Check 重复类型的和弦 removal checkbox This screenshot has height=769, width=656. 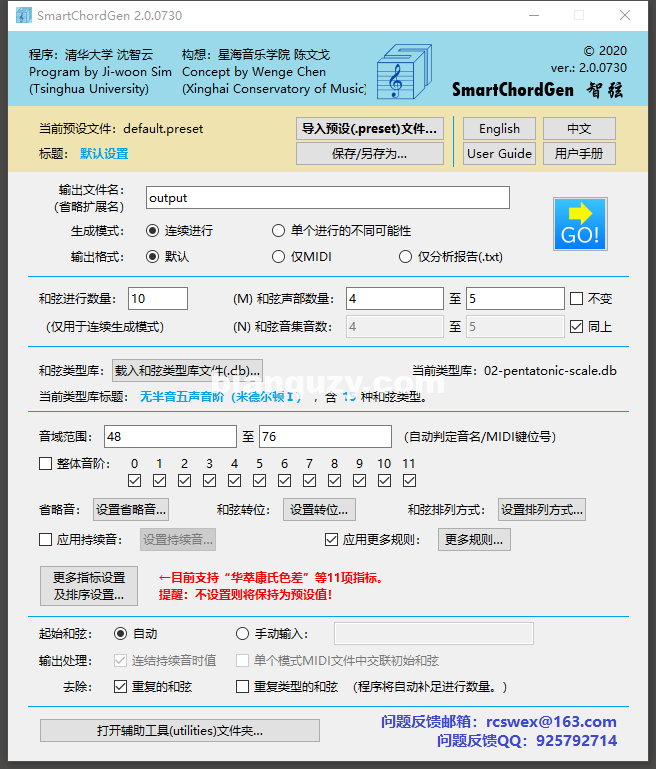pyautogui.click(x=242, y=687)
